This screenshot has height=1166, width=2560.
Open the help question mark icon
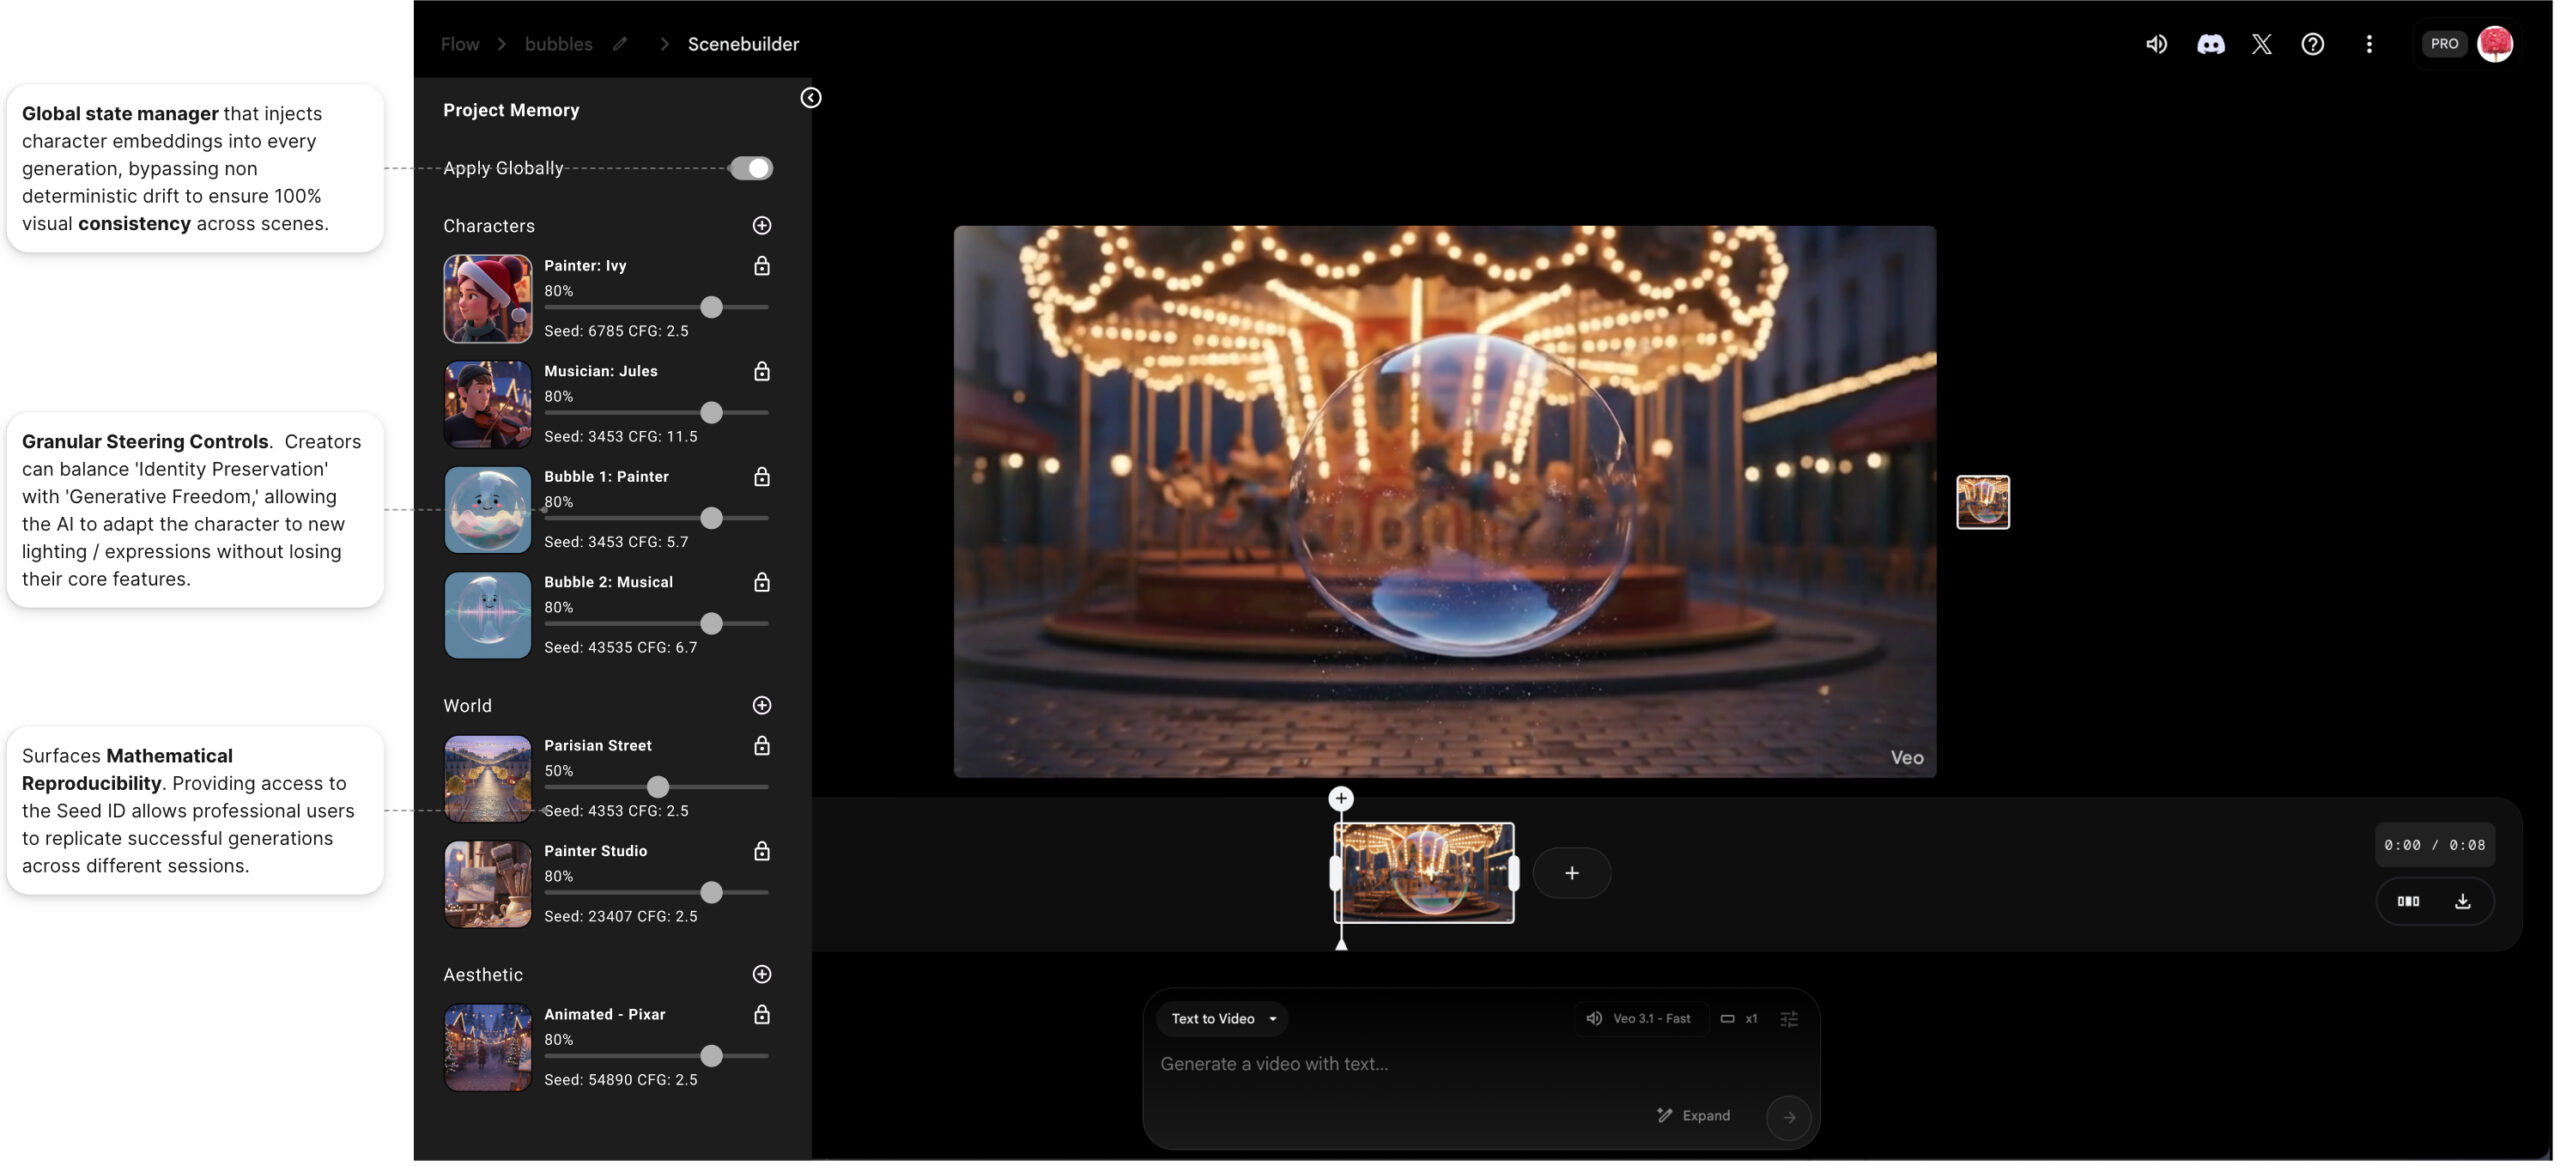pos(2313,44)
